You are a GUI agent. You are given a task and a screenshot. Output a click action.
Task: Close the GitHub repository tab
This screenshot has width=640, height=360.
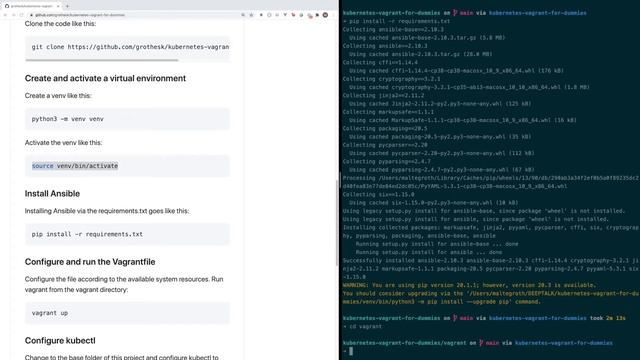click(x=58, y=6)
